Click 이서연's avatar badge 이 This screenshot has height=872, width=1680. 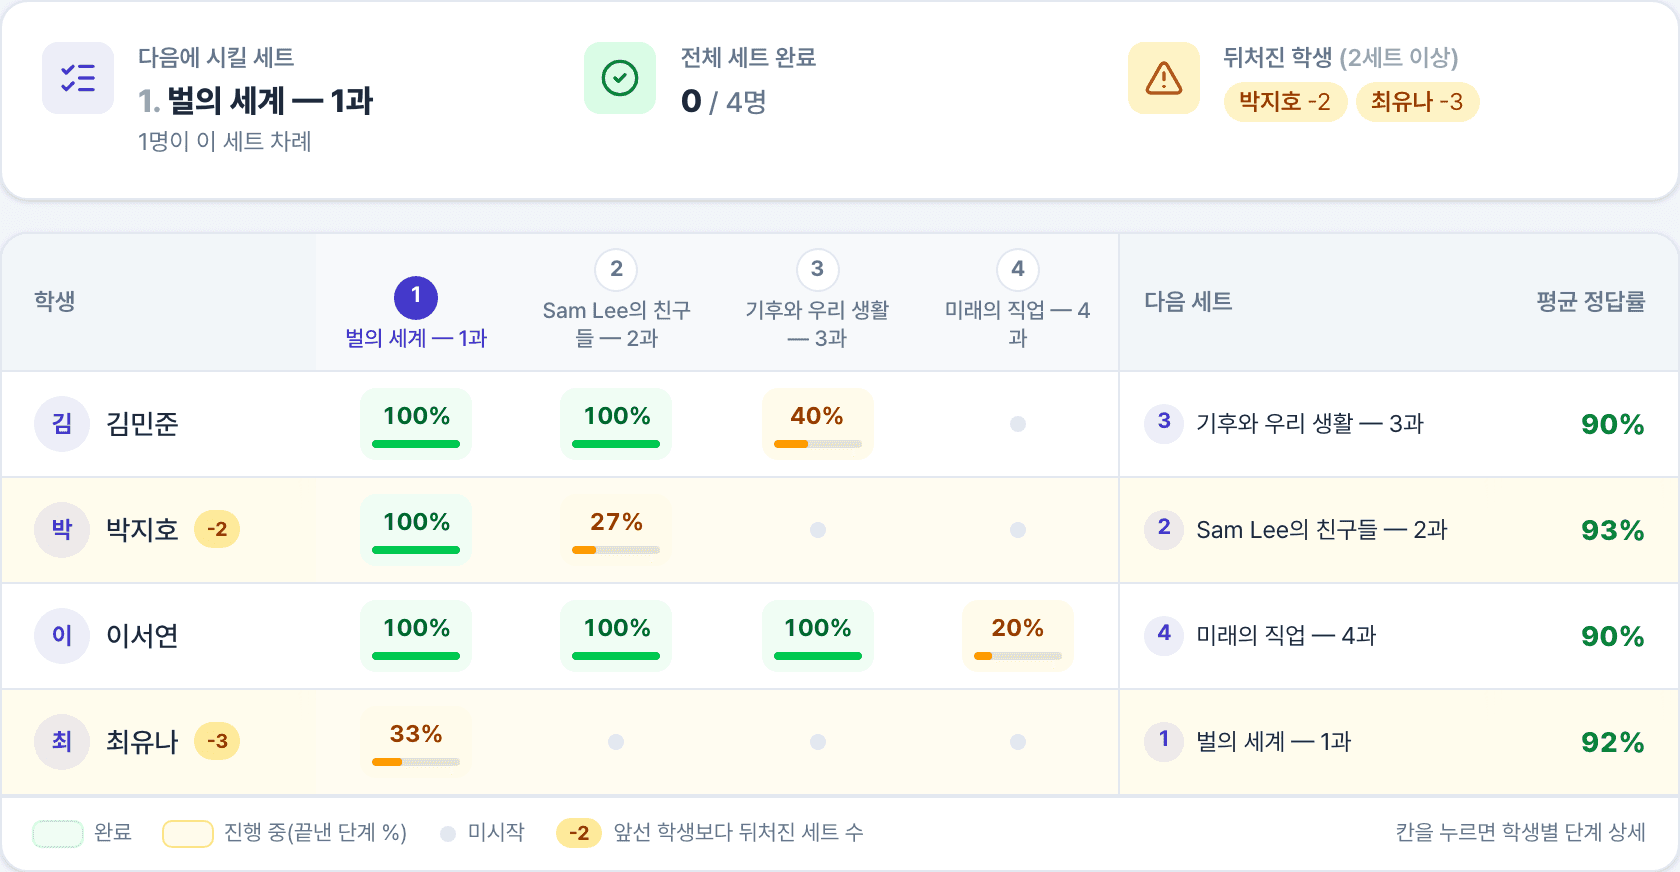click(x=62, y=636)
